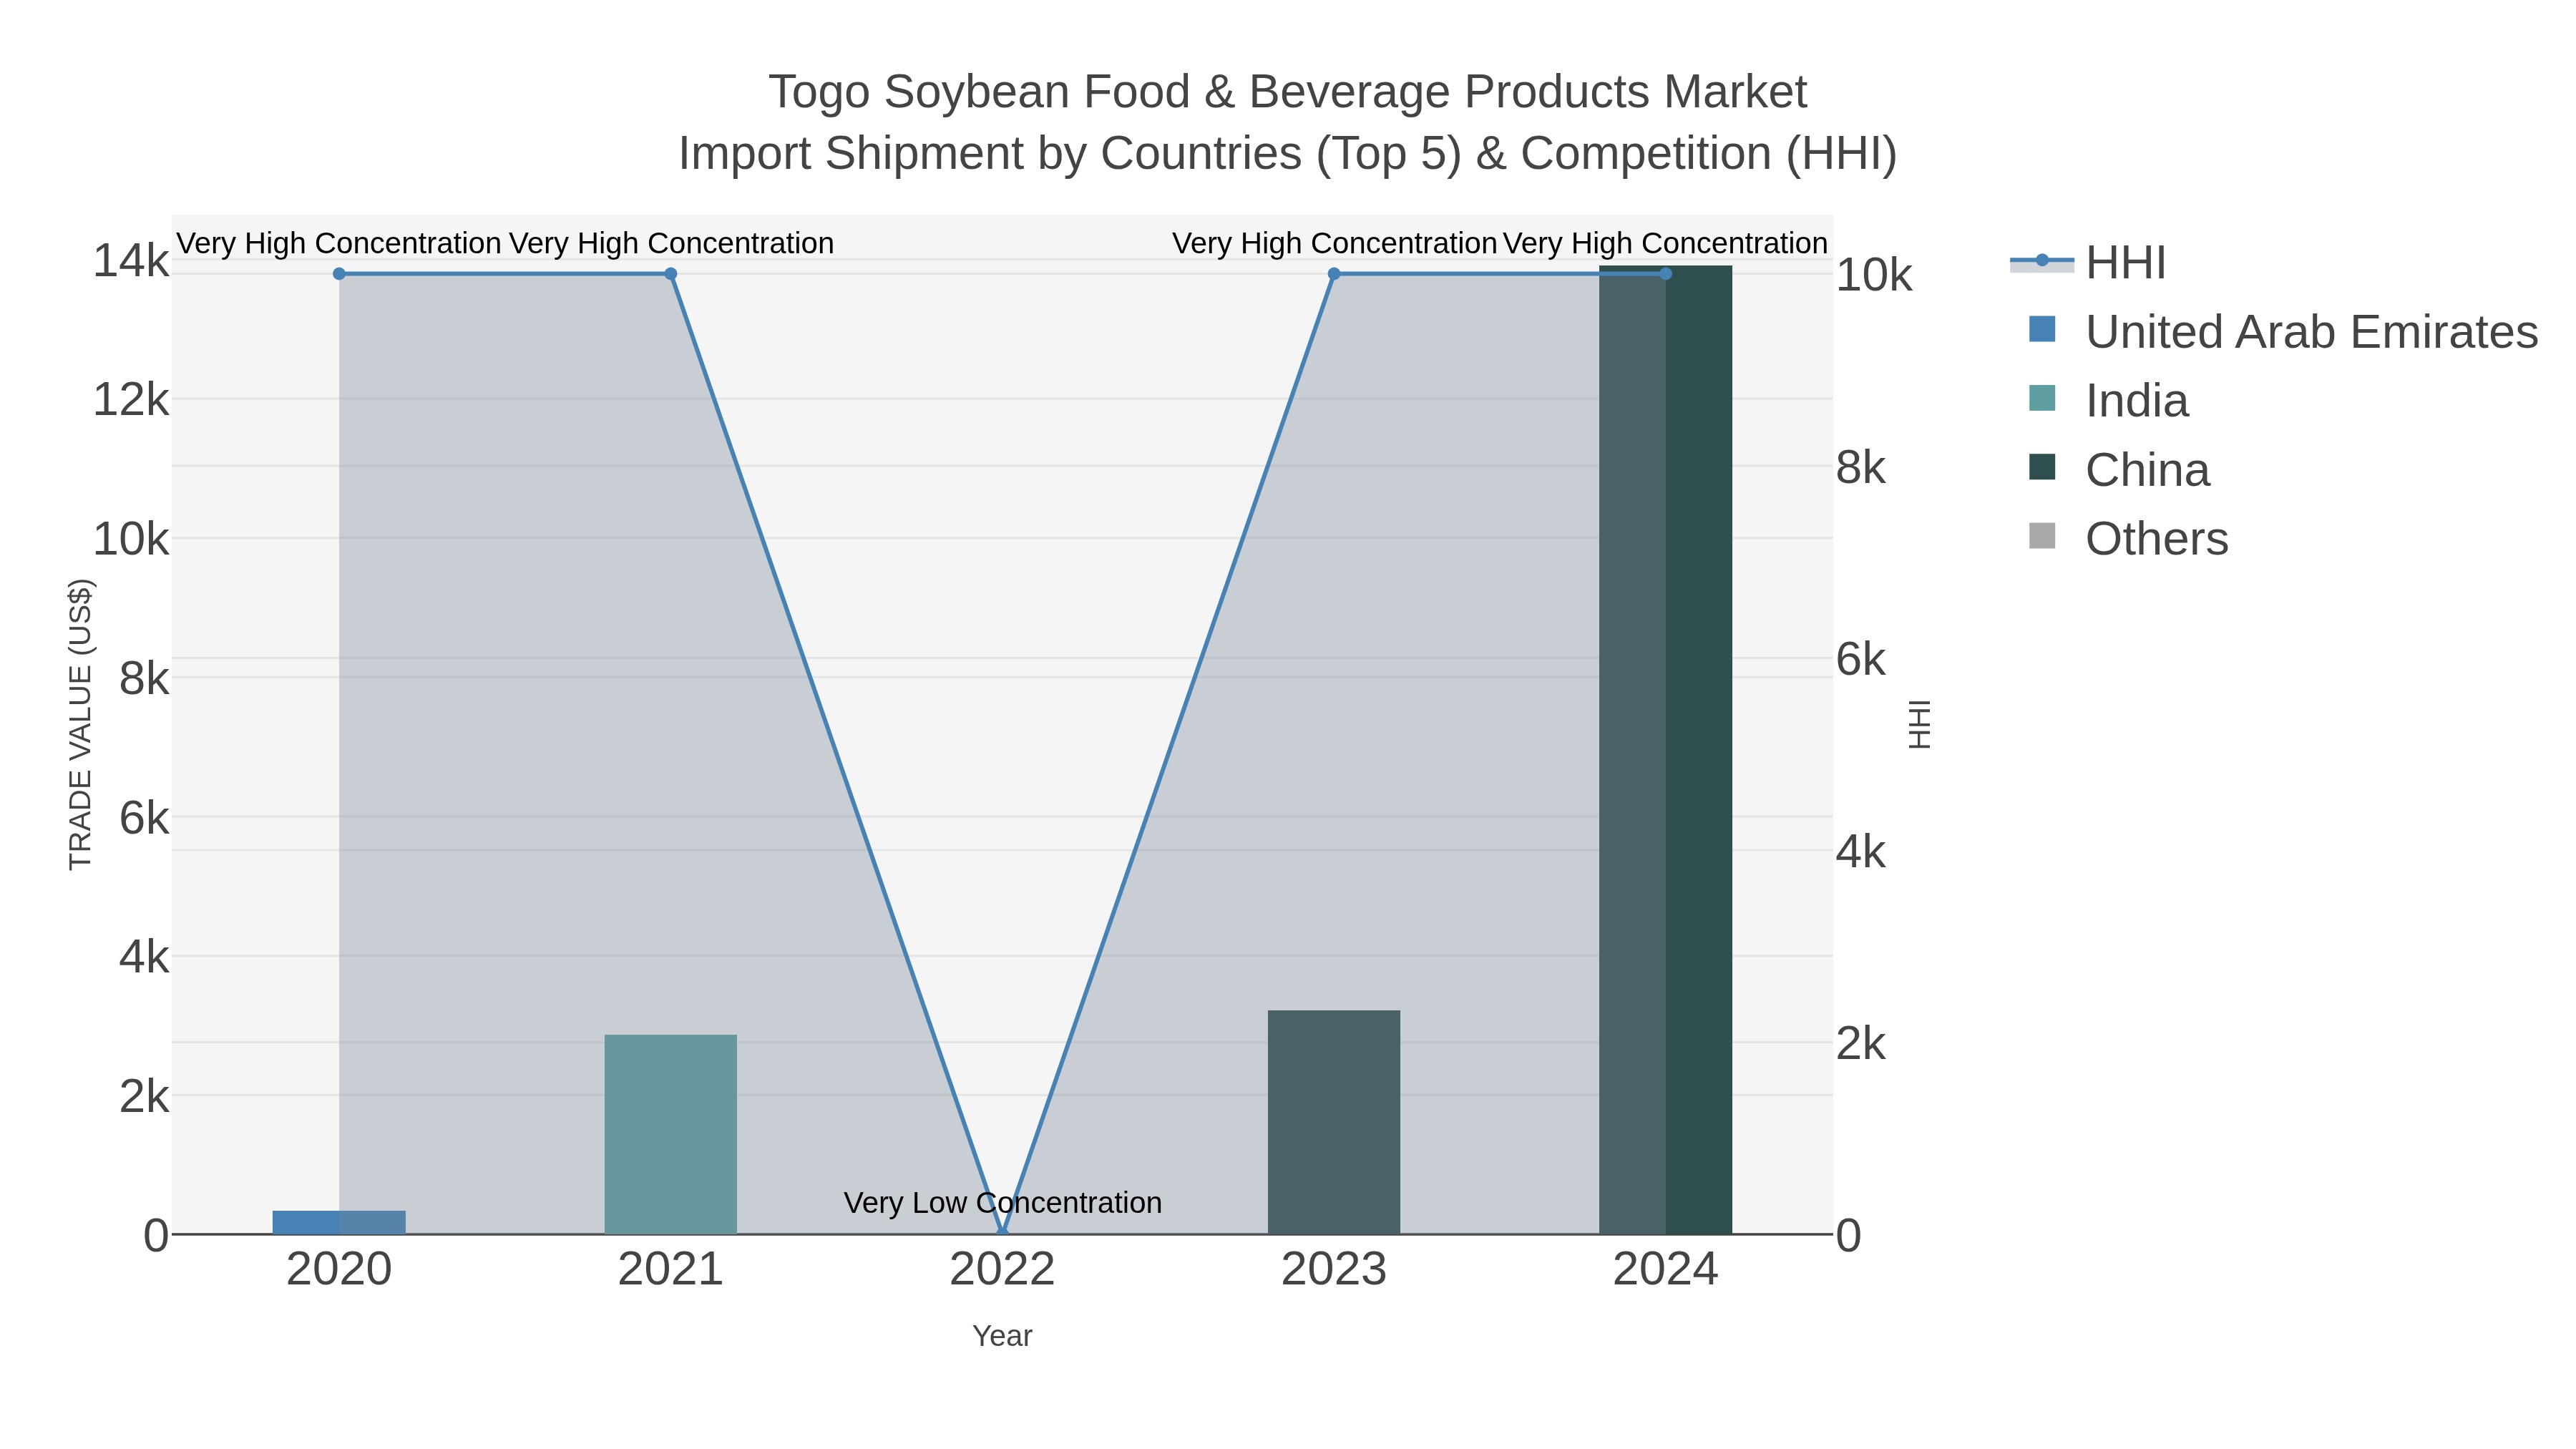Click the 8k right HHI axis tick
The image size is (2576, 1449).
pos(1861,467)
